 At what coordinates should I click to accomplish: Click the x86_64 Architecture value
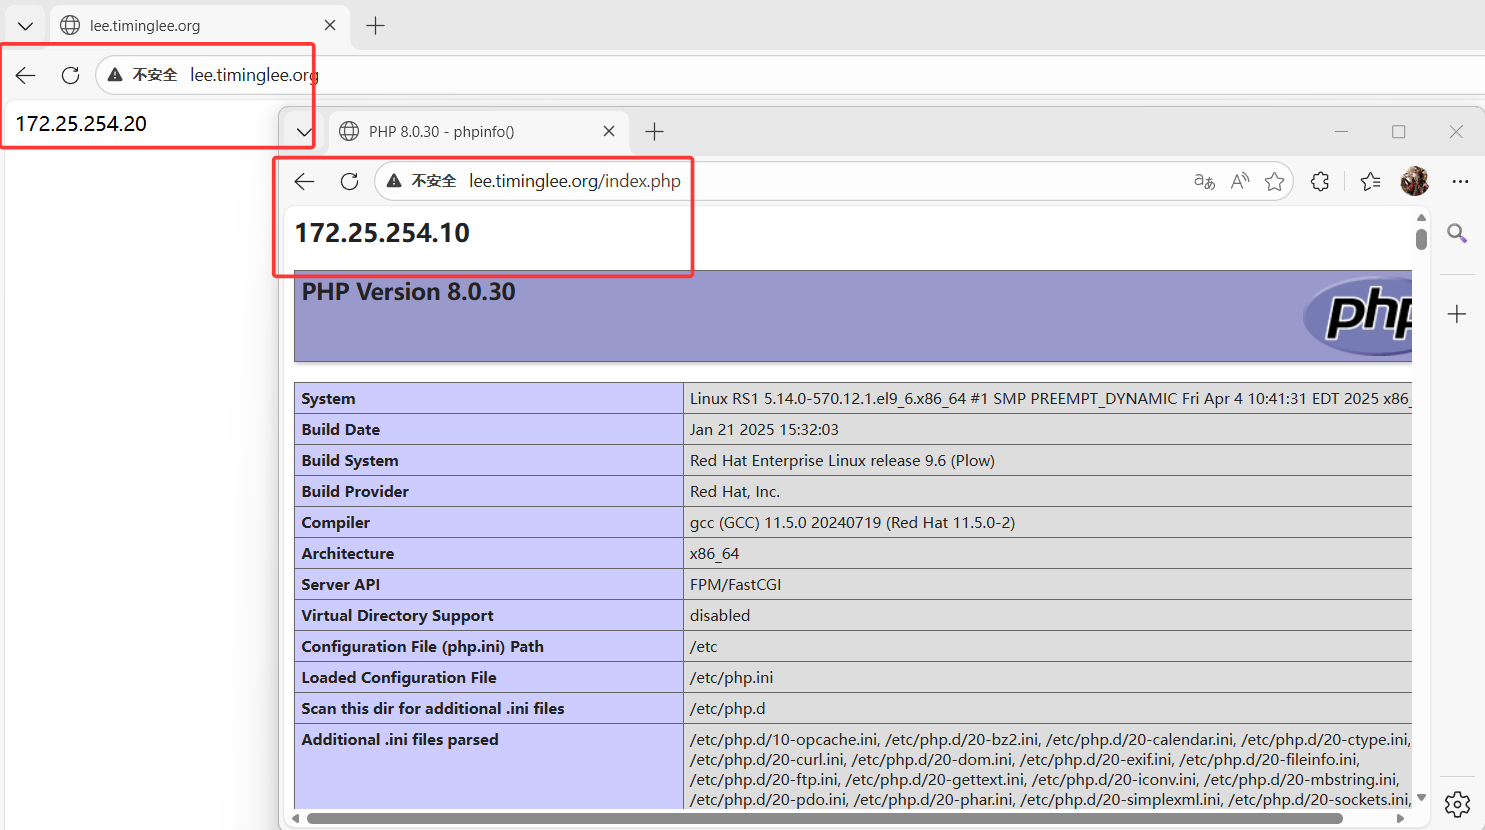715,553
